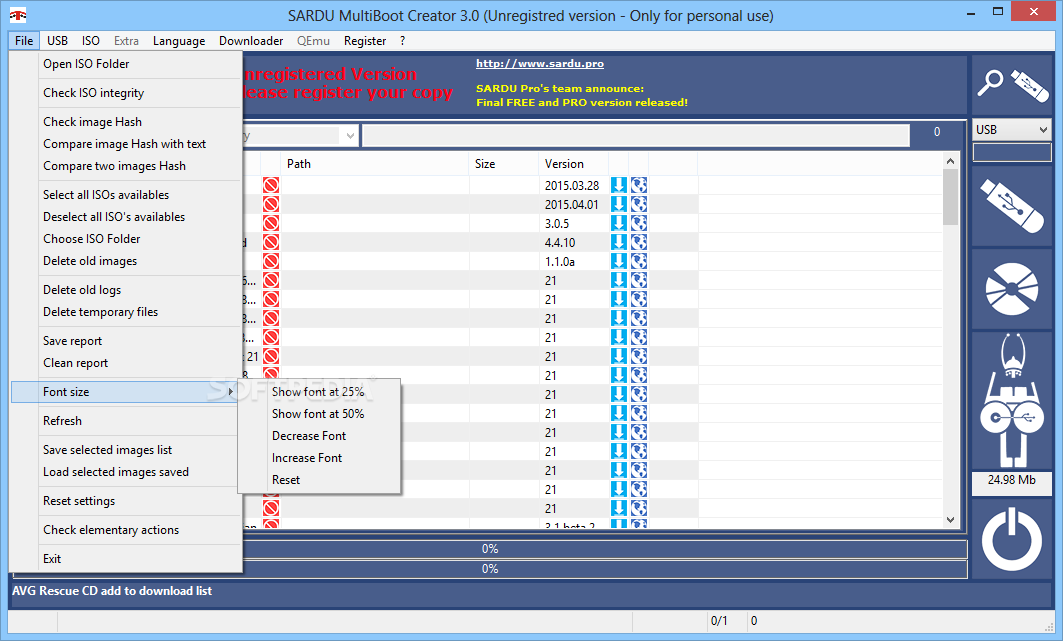Select Show font at 50%
The image size is (1063, 641).
(319, 413)
